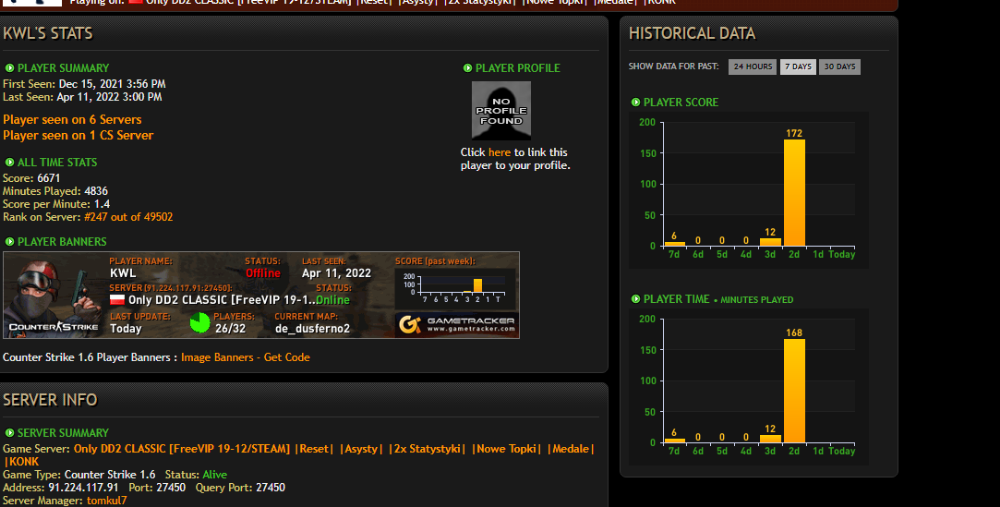Screen dimensions: 1000x507
Task: Click the Polish flag in the banner
Action: [x=117, y=300]
